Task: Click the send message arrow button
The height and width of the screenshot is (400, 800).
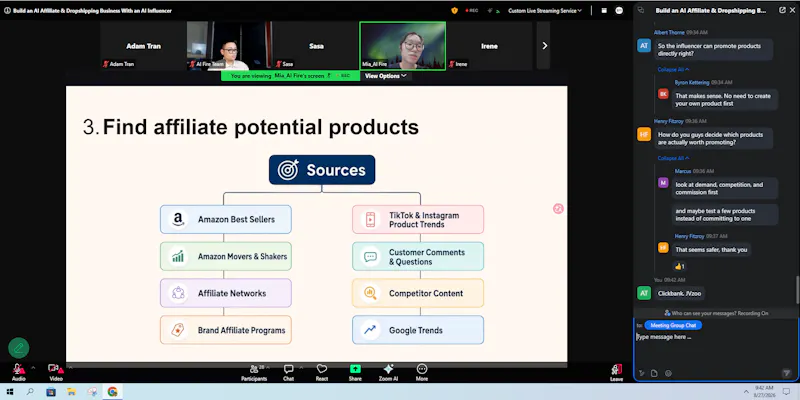Action: [786, 373]
